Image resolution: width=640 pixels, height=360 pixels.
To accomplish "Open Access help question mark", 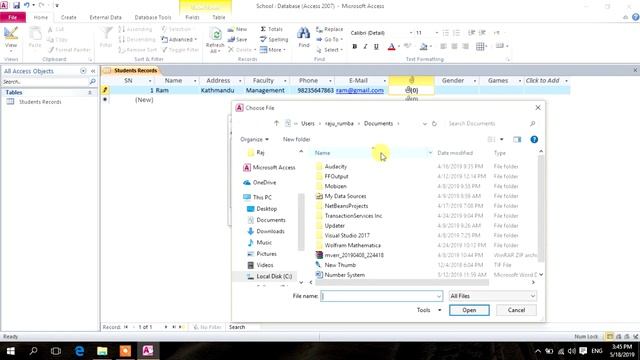I will point(636,17).
